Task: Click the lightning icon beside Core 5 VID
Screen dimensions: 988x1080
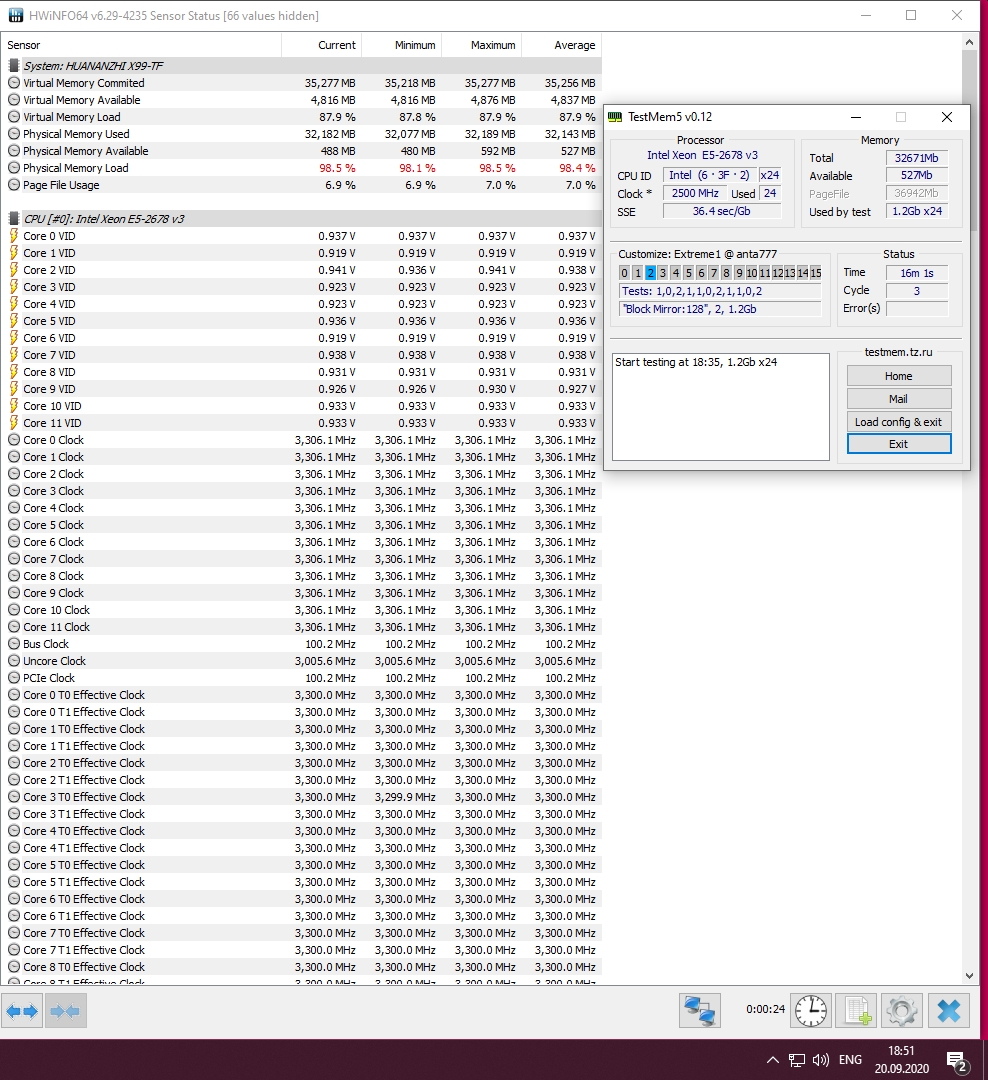Action: [14, 321]
